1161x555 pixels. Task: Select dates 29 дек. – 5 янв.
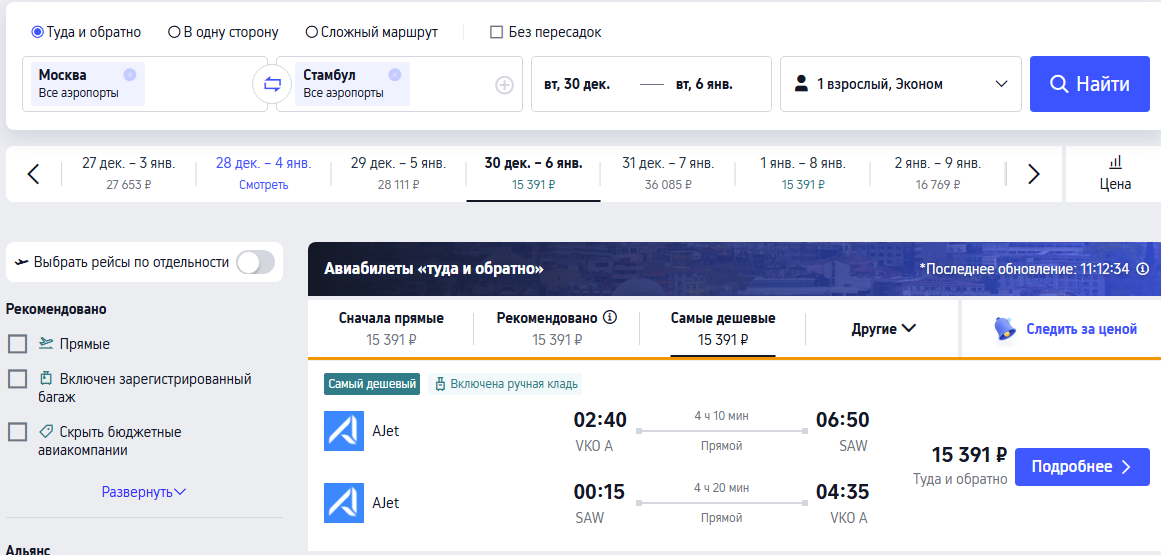coord(398,173)
